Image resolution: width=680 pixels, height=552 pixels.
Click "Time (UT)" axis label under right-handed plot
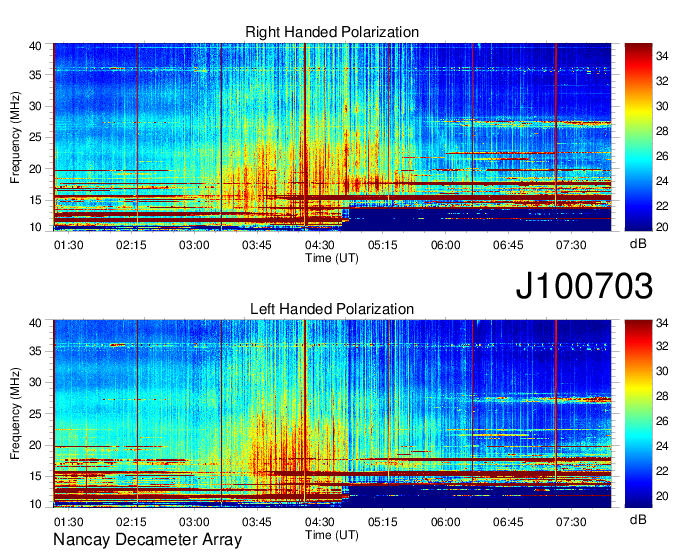tap(332, 258)
